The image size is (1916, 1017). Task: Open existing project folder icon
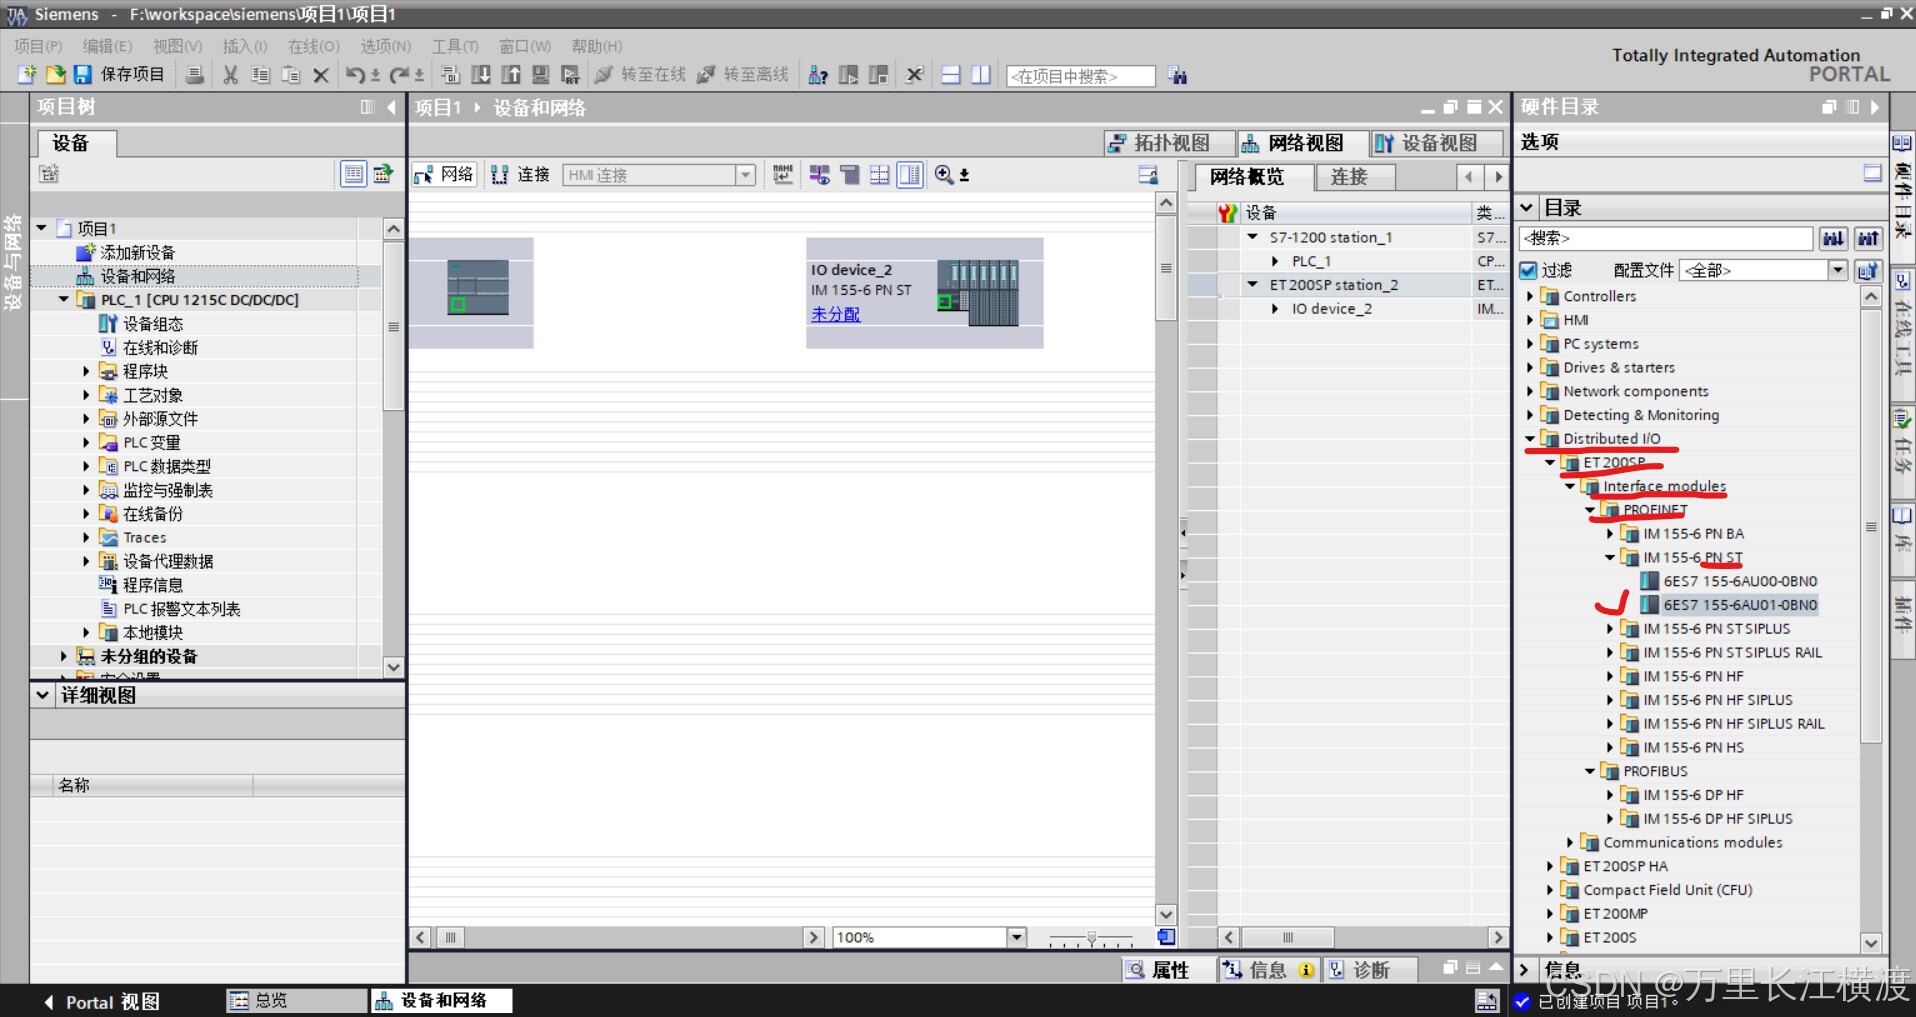click(x=55, y=75)
